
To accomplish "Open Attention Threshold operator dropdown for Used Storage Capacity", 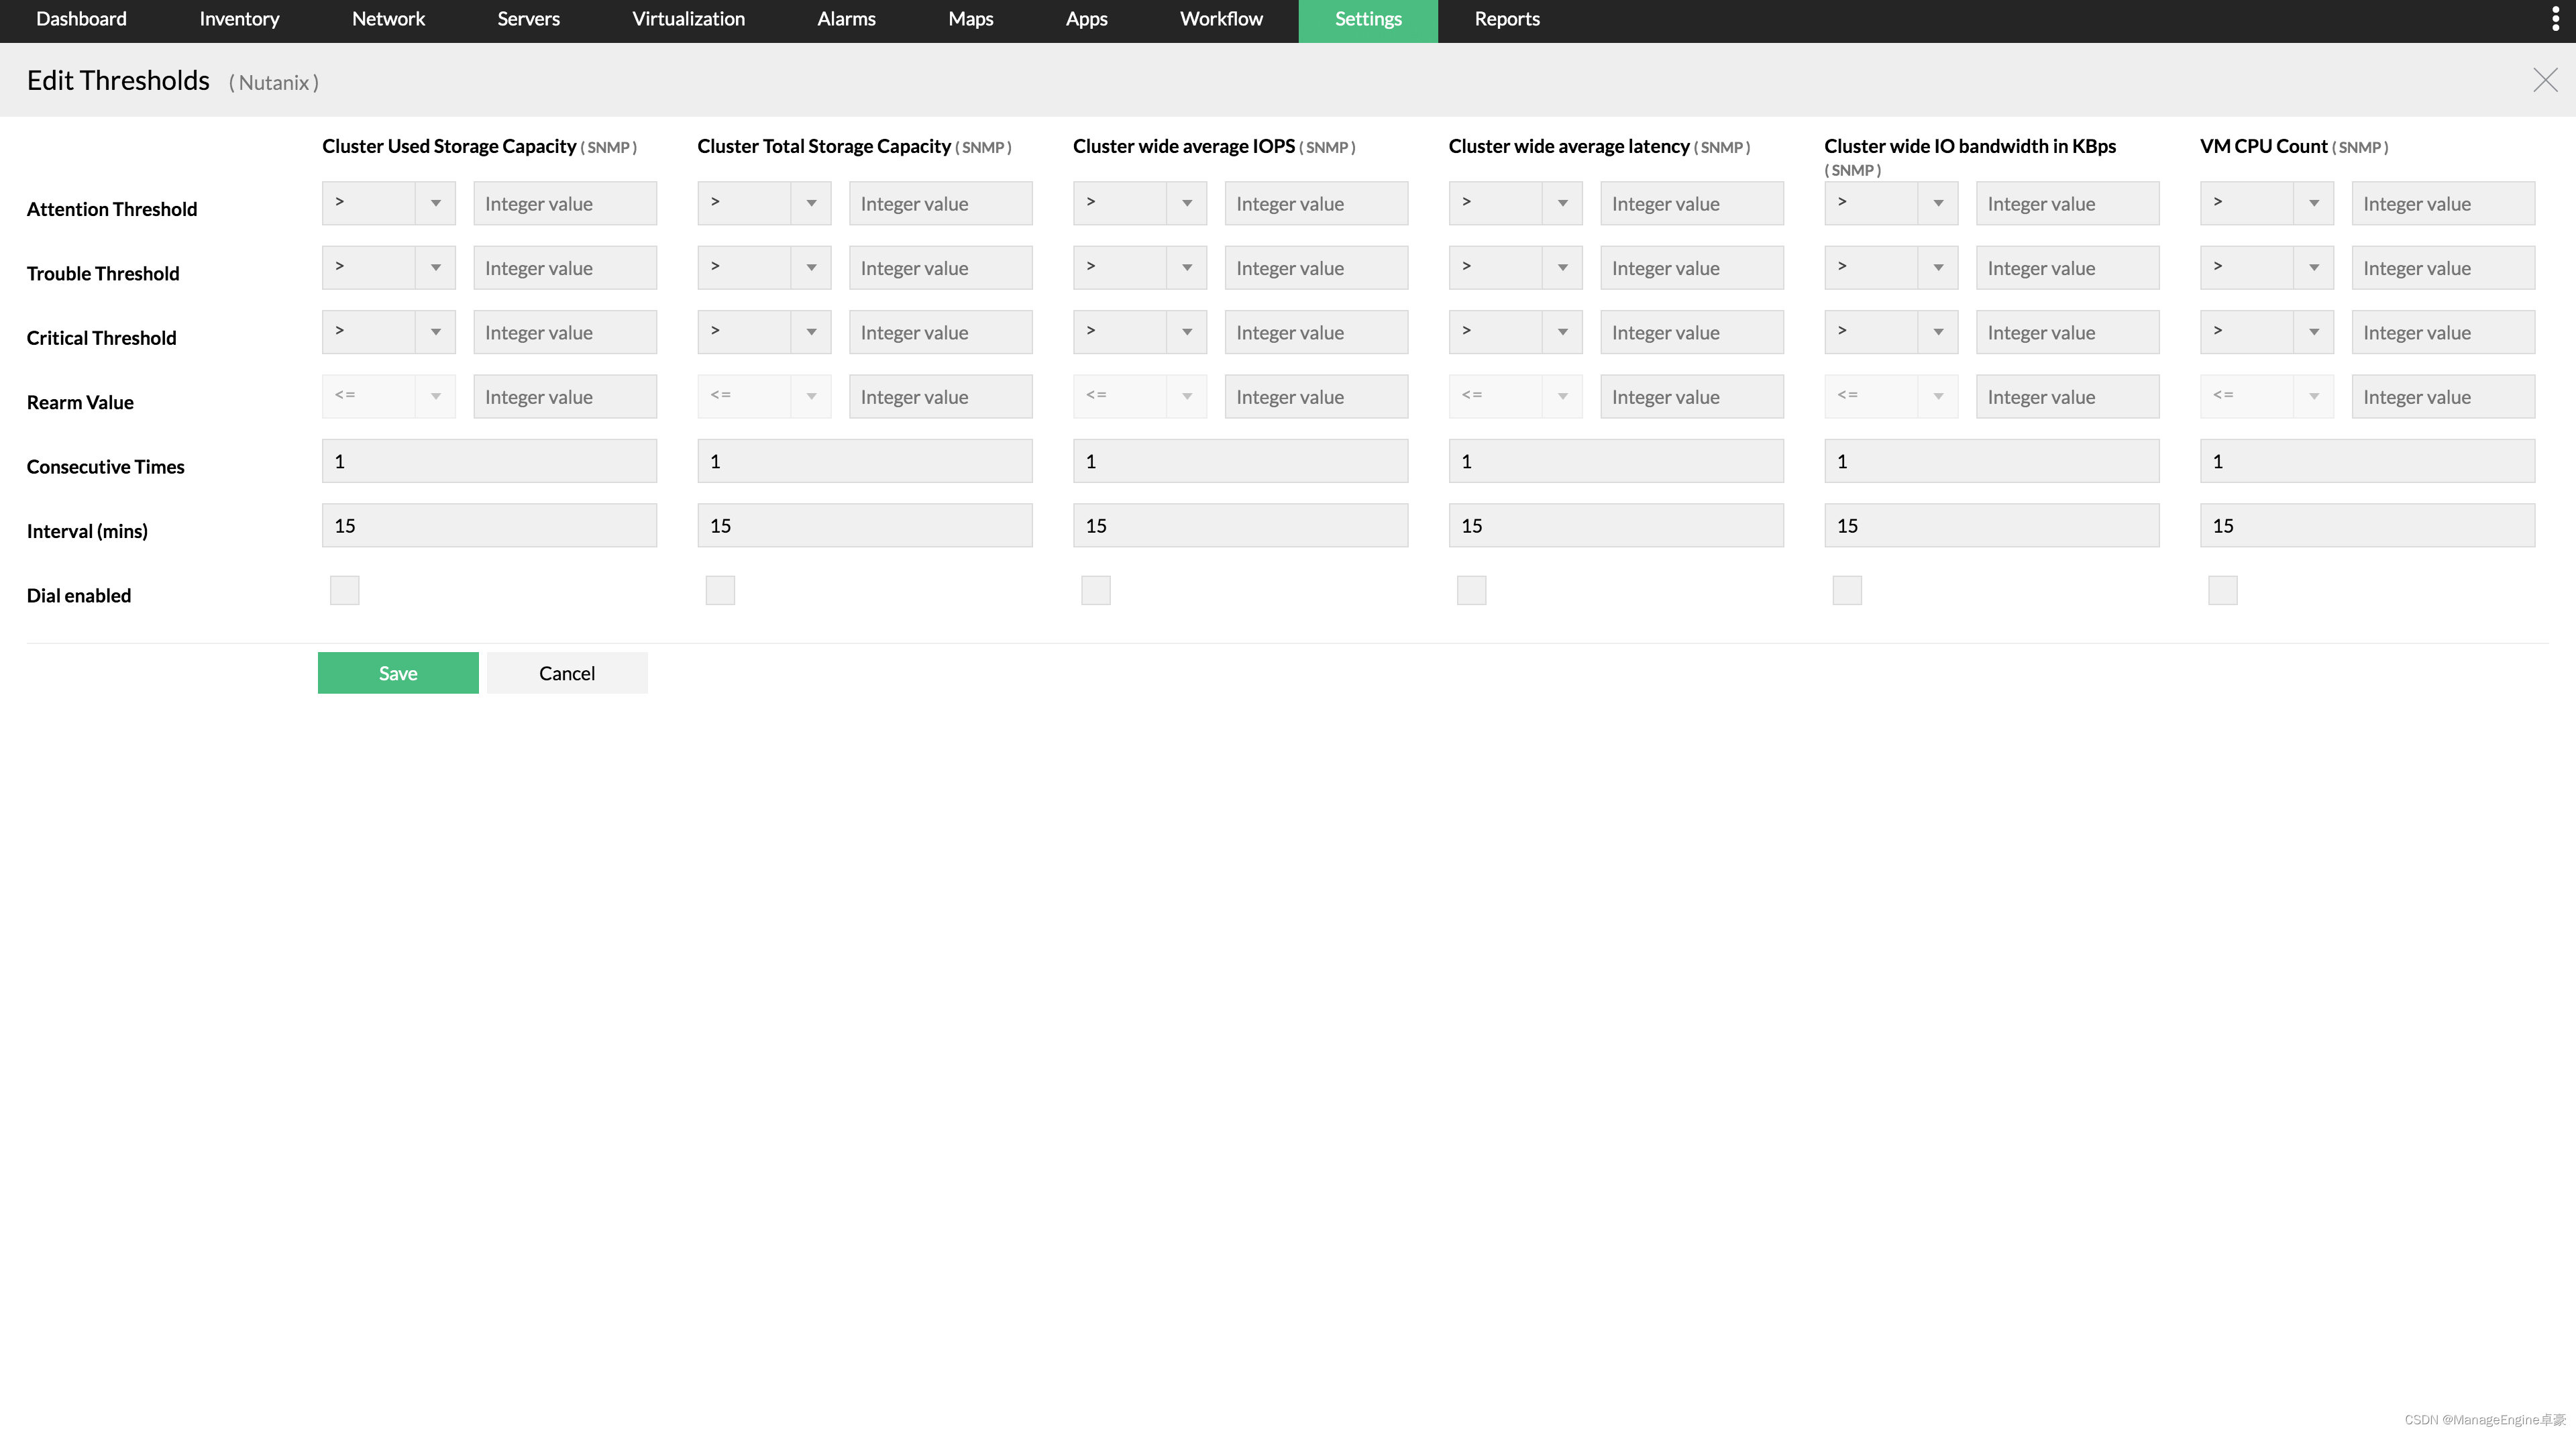I will pos(388,203).
